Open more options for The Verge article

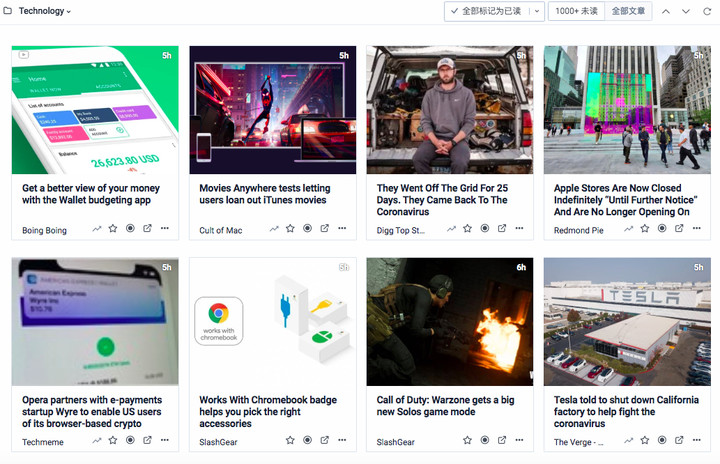[x=697, y=440]
